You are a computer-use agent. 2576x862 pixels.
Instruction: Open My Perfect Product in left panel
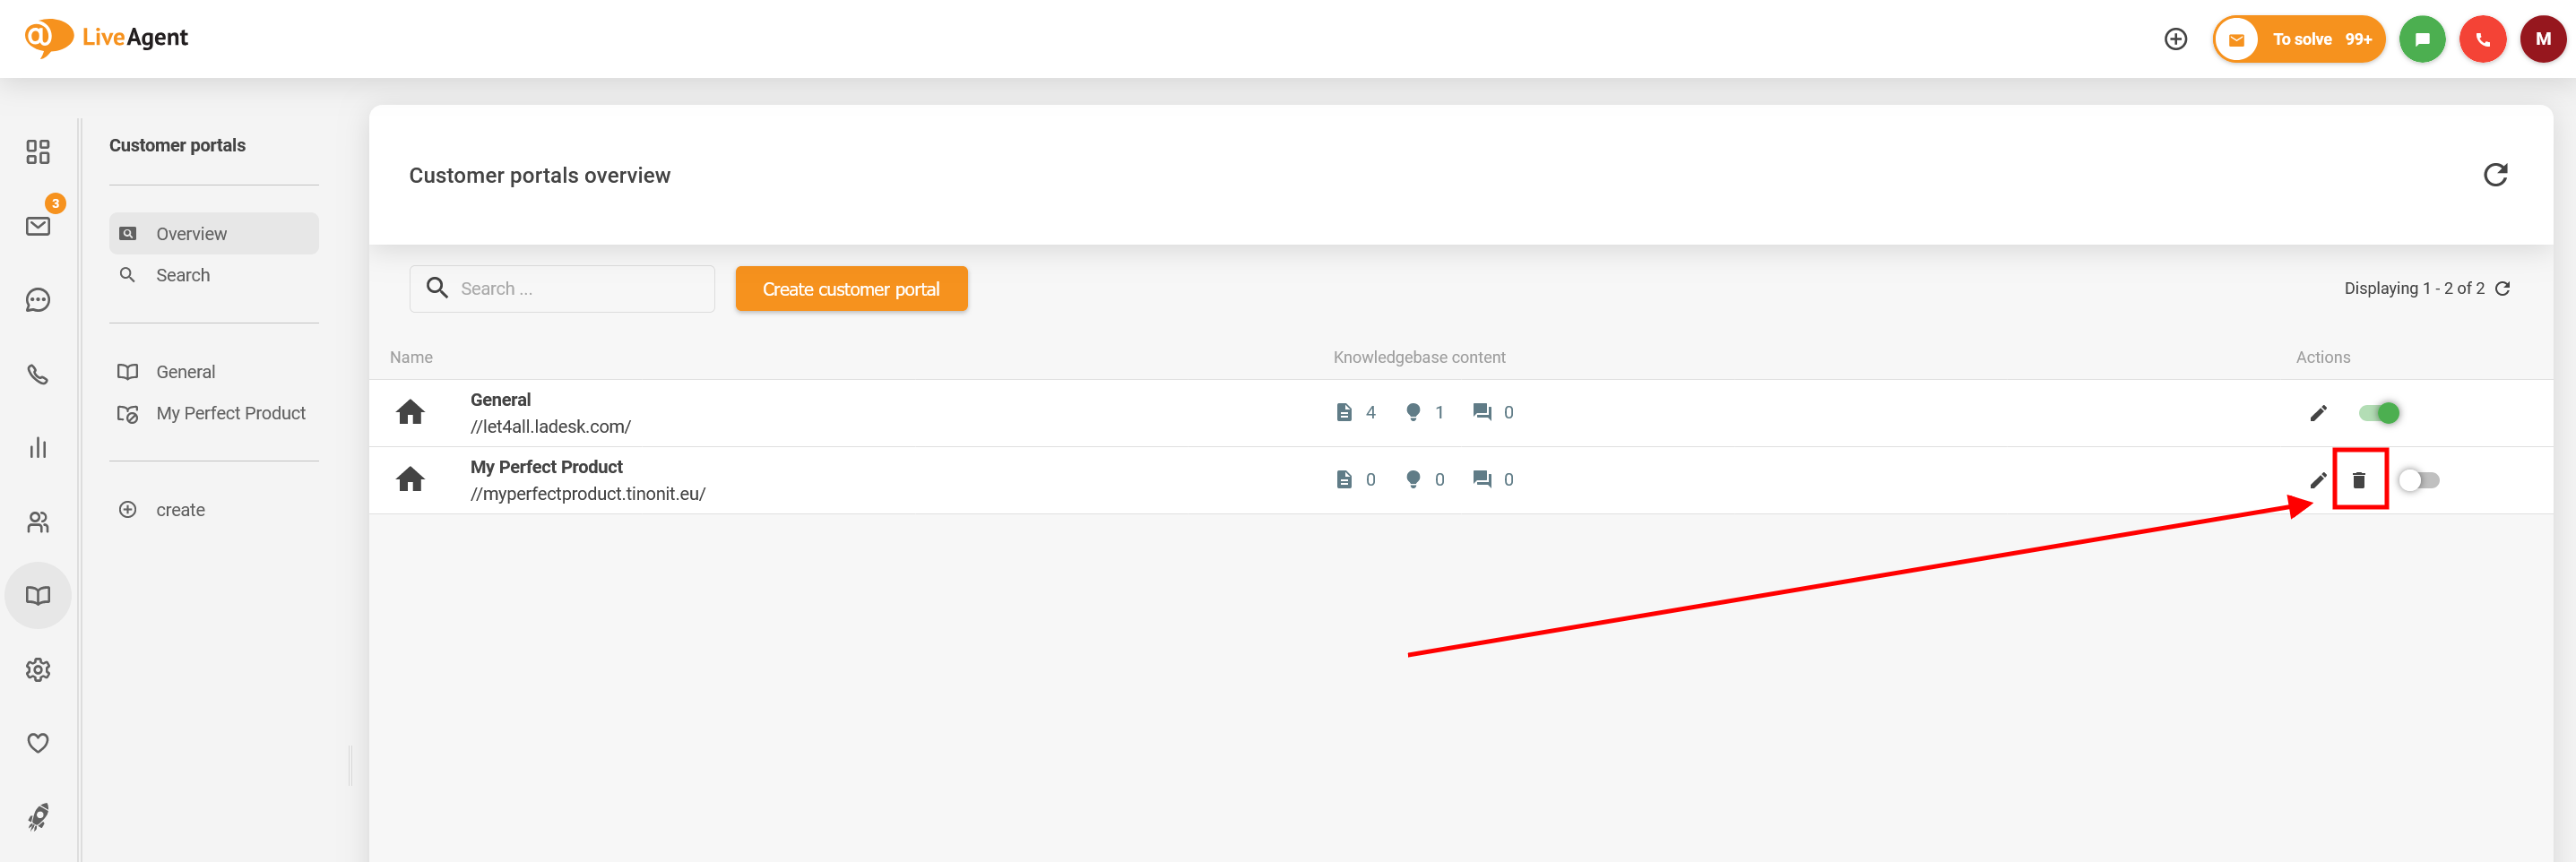tap(230, 413)
